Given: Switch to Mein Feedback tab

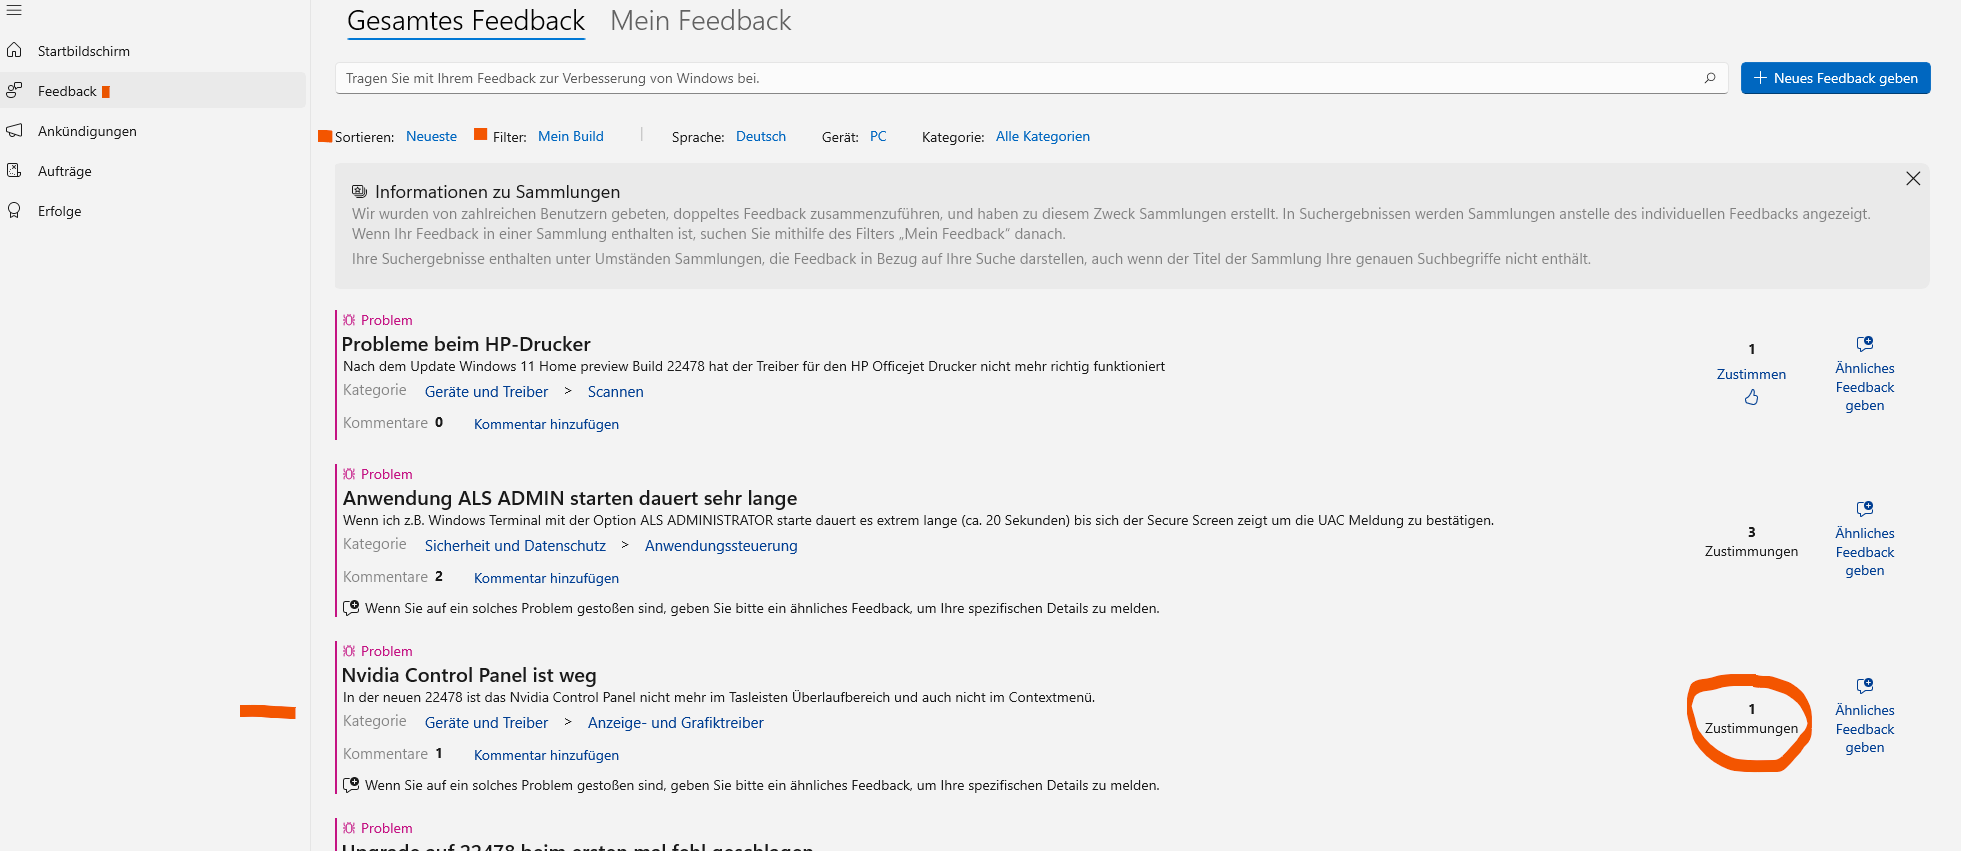Looking at the screenshot, I should pos(700,21).
